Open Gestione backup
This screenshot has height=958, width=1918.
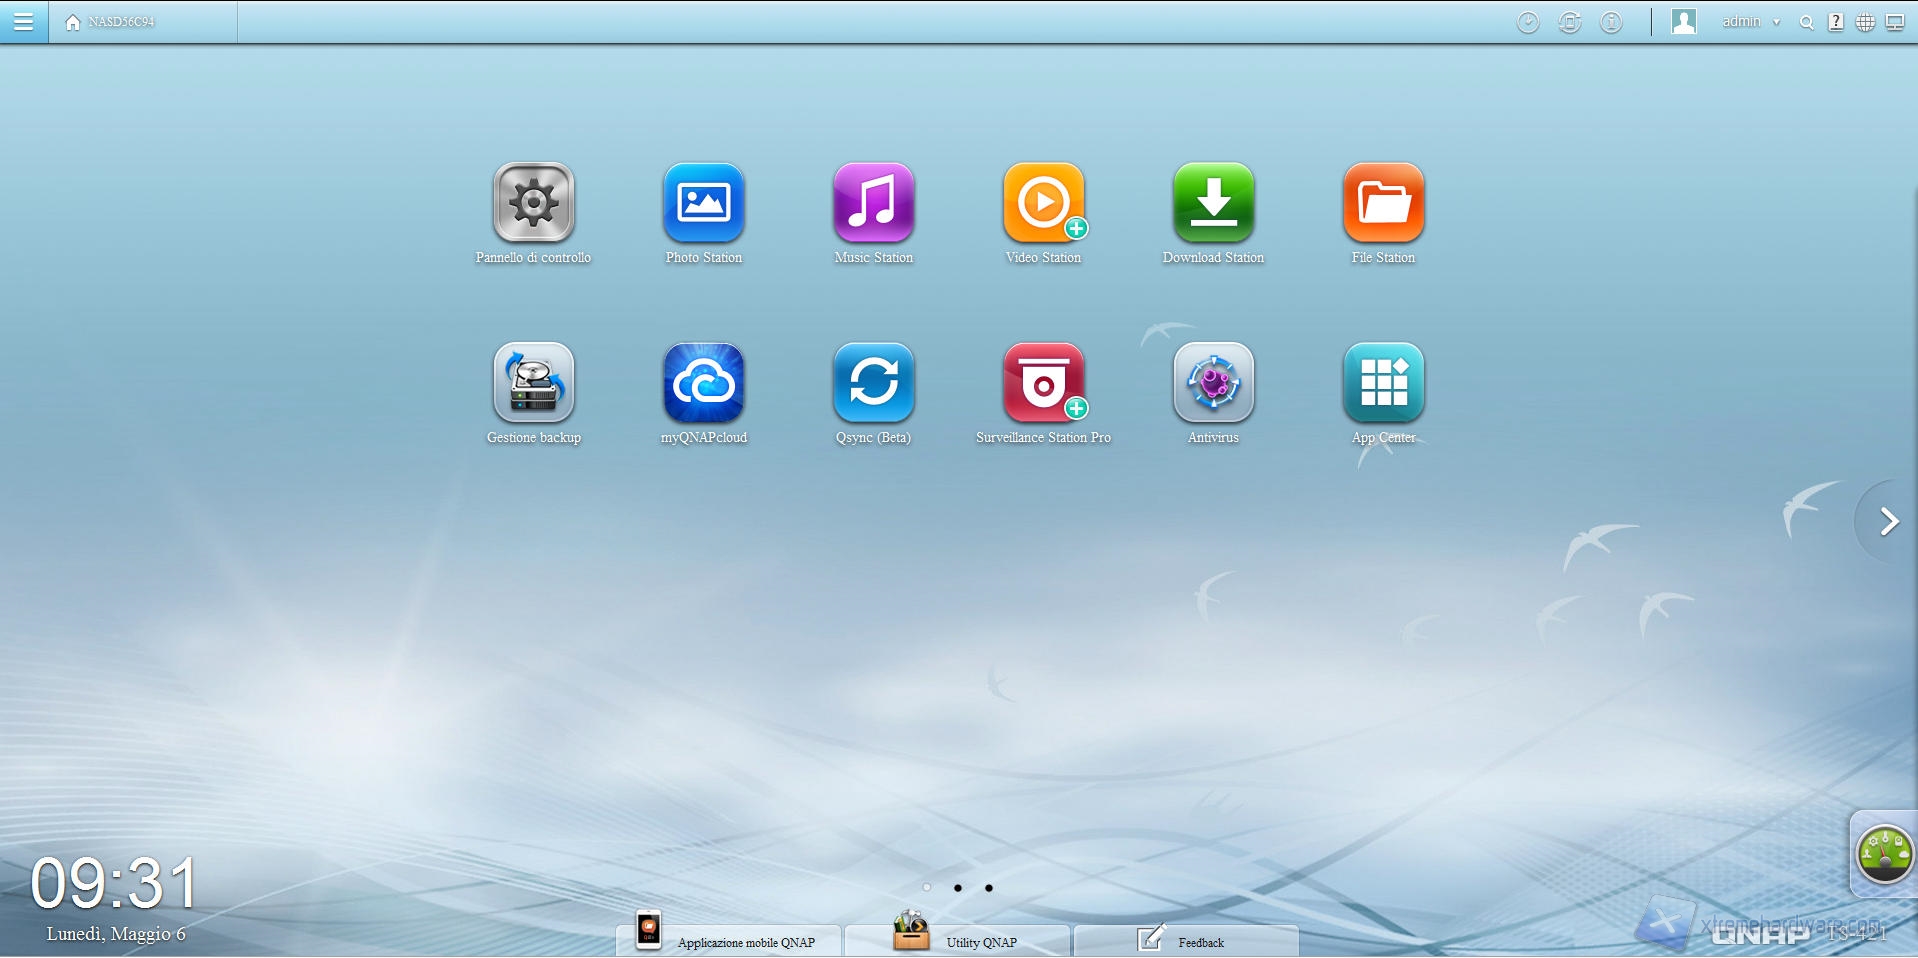(x=533, y=383)
